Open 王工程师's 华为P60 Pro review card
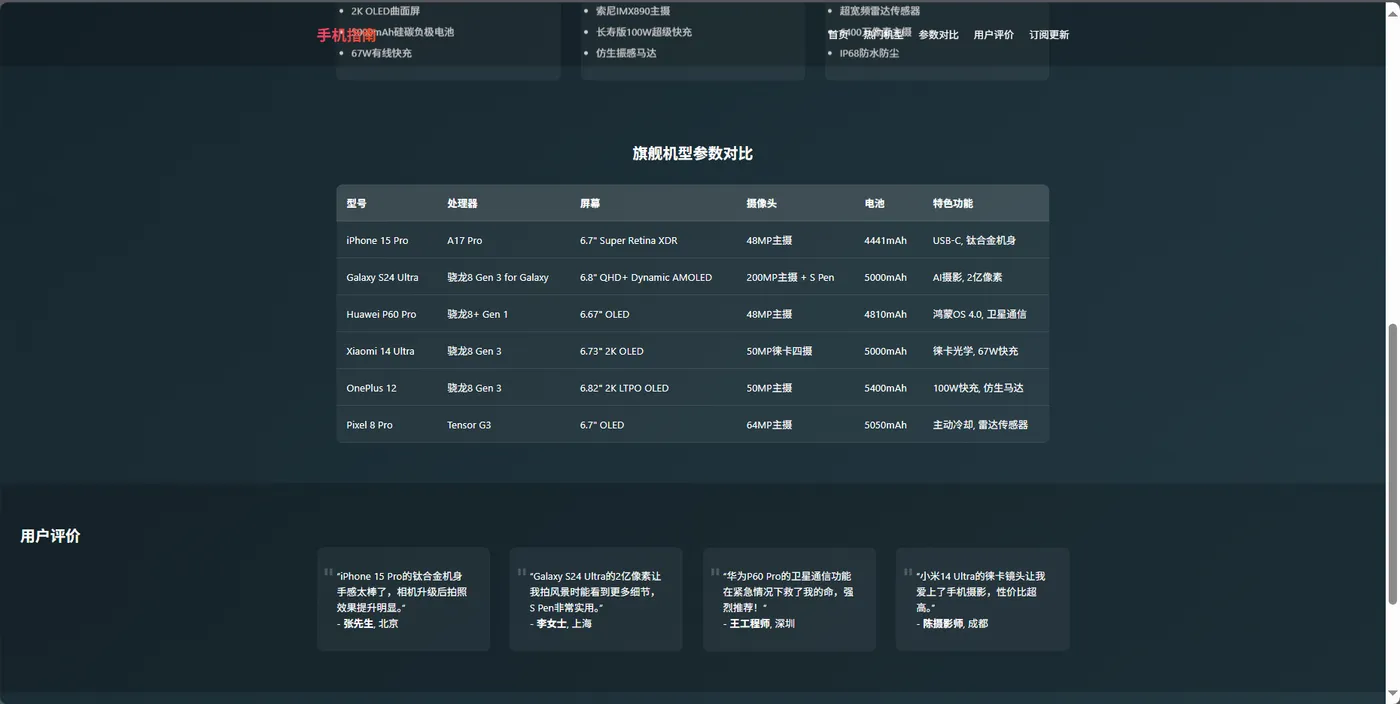 789,599
